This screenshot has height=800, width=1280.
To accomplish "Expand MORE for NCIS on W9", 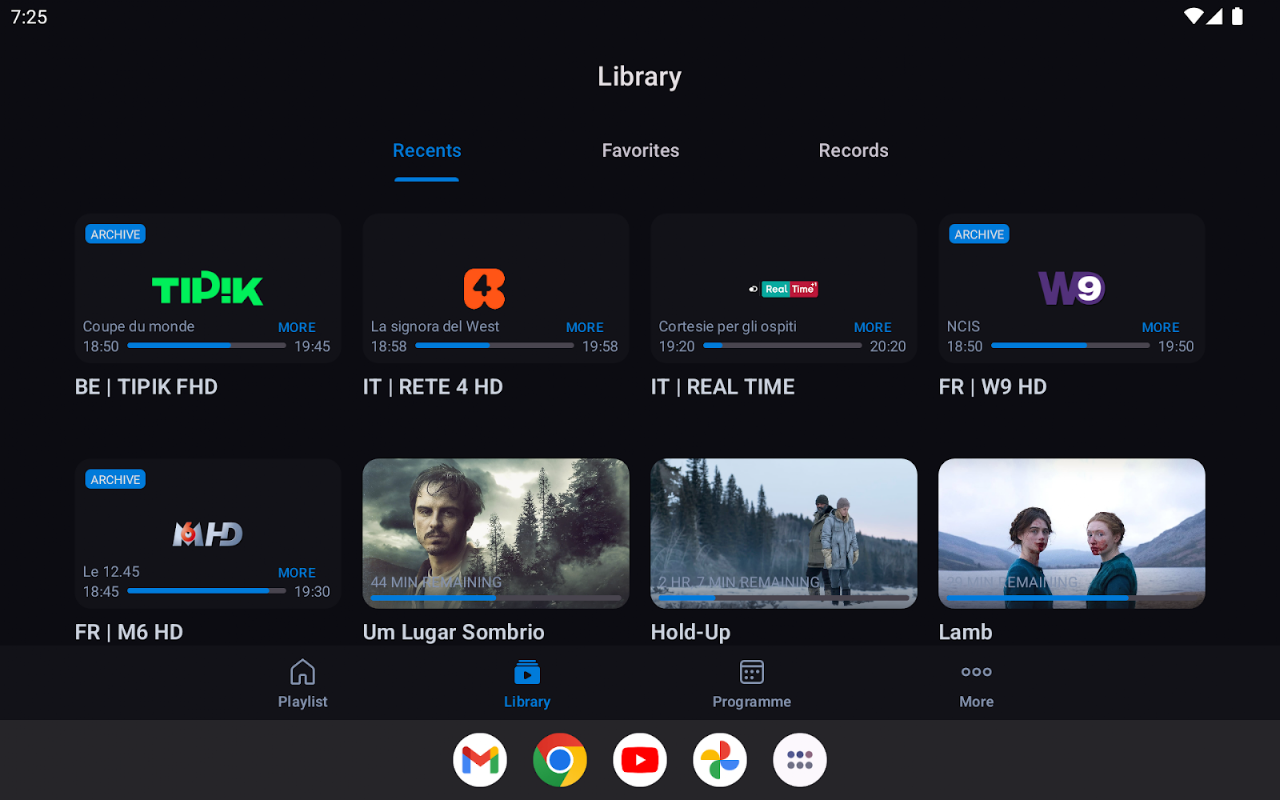I will (1161, 327).
